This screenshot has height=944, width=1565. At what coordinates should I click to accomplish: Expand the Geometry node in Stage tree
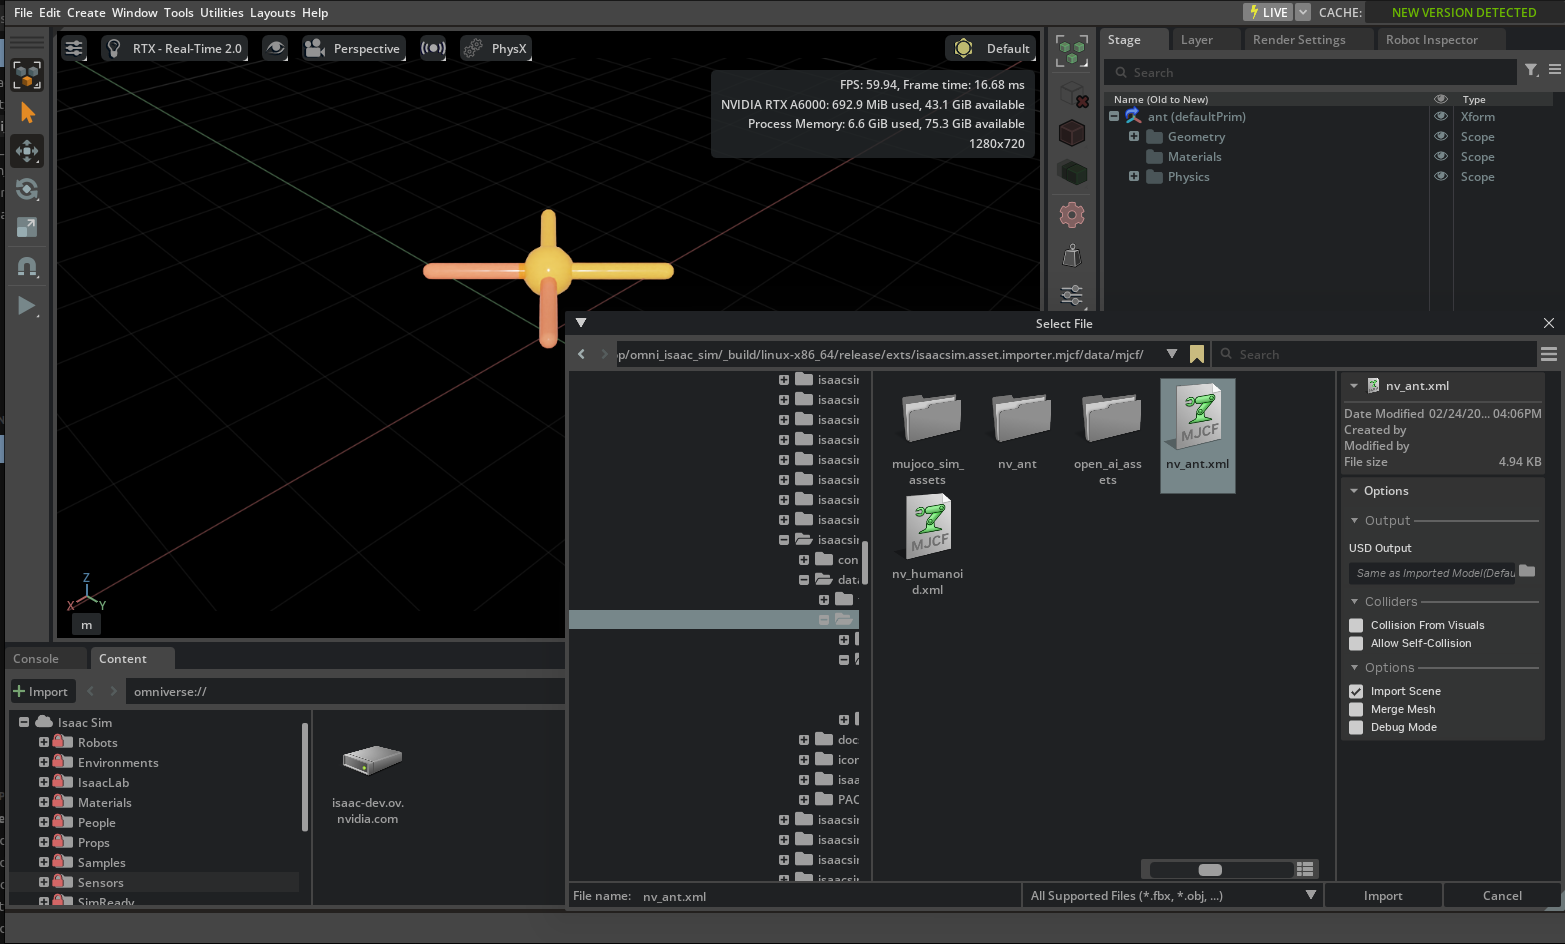pos(1134,136)
